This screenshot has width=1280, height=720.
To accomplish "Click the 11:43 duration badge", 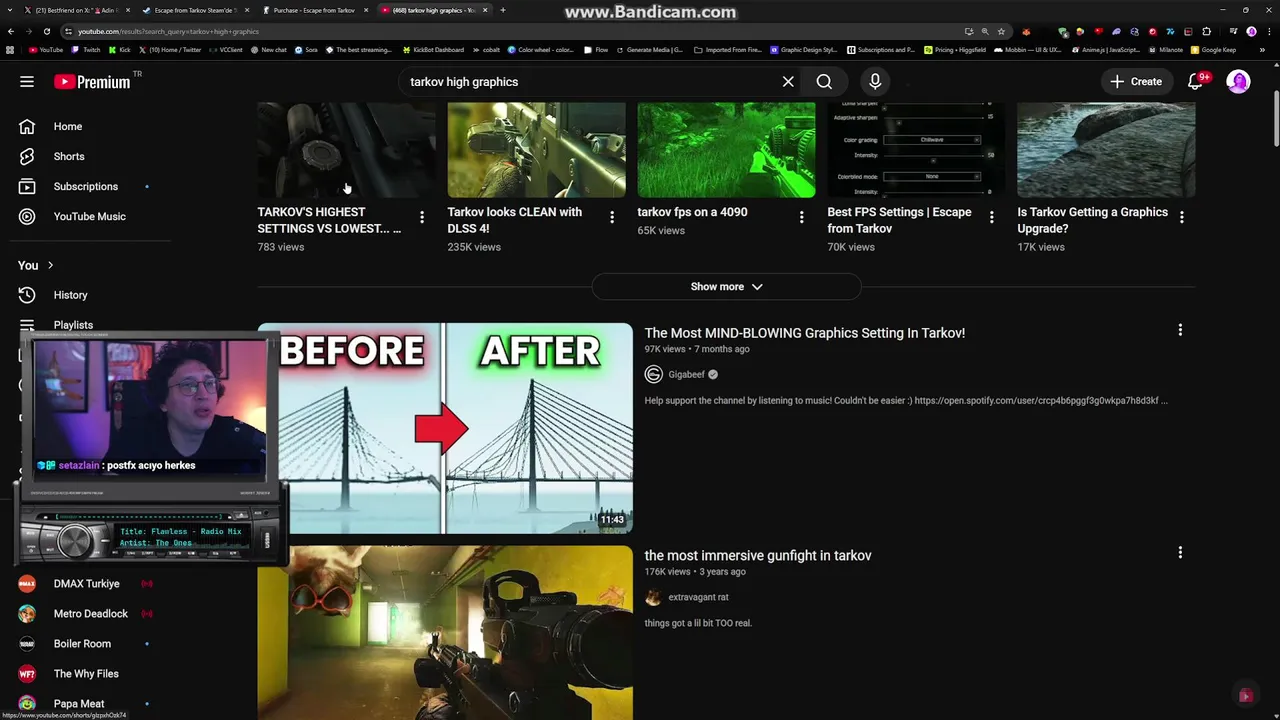I will (x=612, y=520).
